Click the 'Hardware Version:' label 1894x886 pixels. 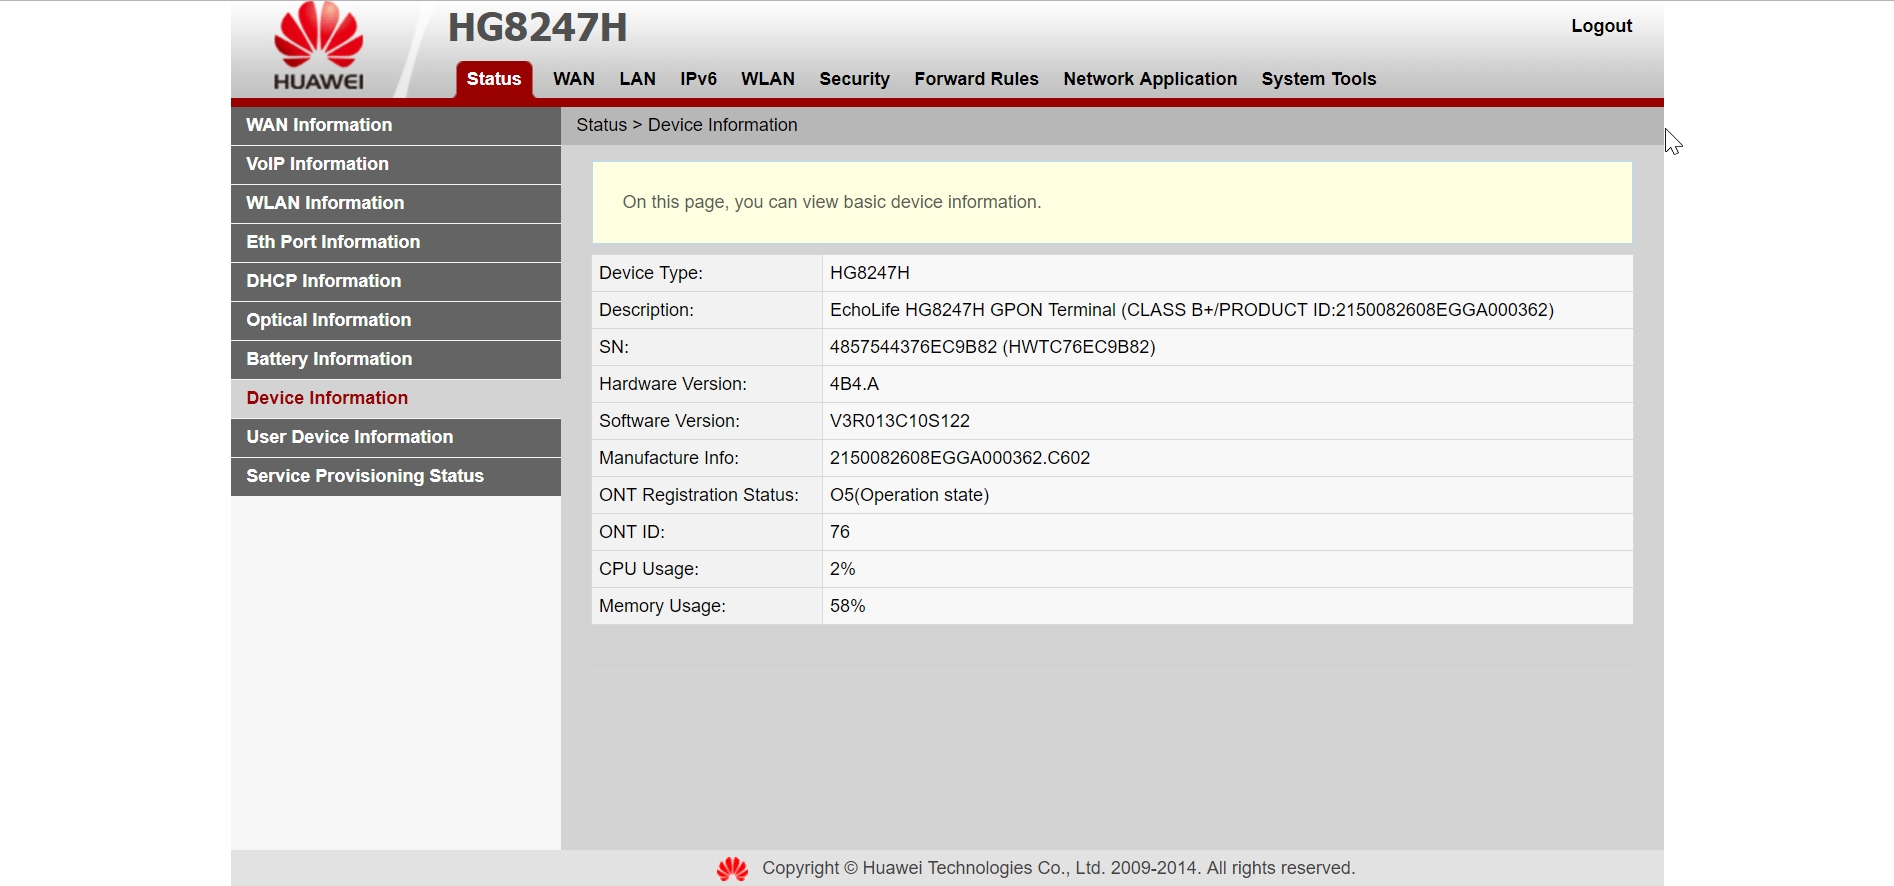coord(673,384)
